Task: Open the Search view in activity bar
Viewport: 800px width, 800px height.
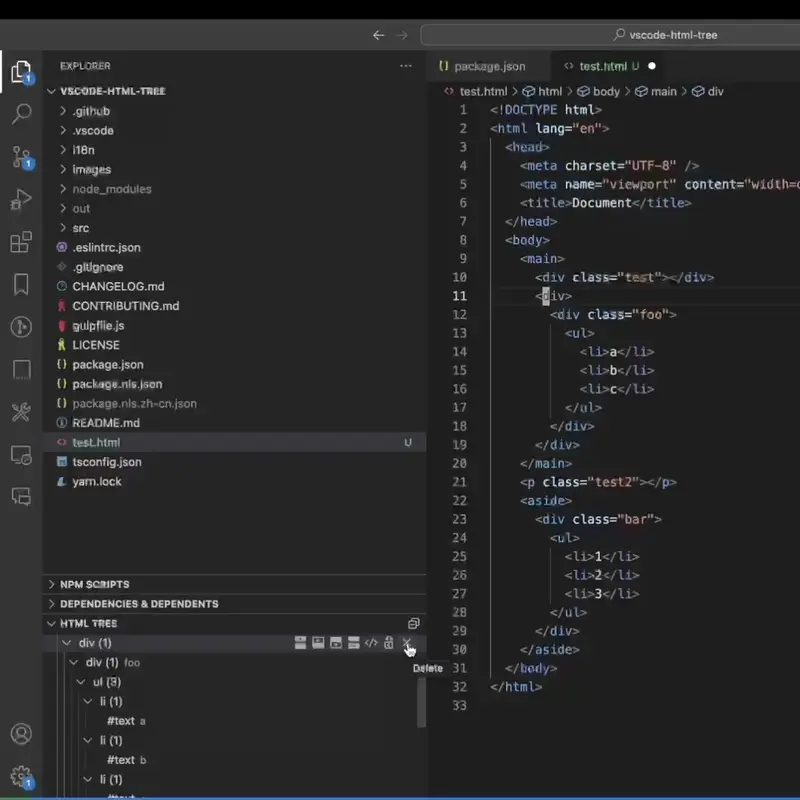Action: 21,113
